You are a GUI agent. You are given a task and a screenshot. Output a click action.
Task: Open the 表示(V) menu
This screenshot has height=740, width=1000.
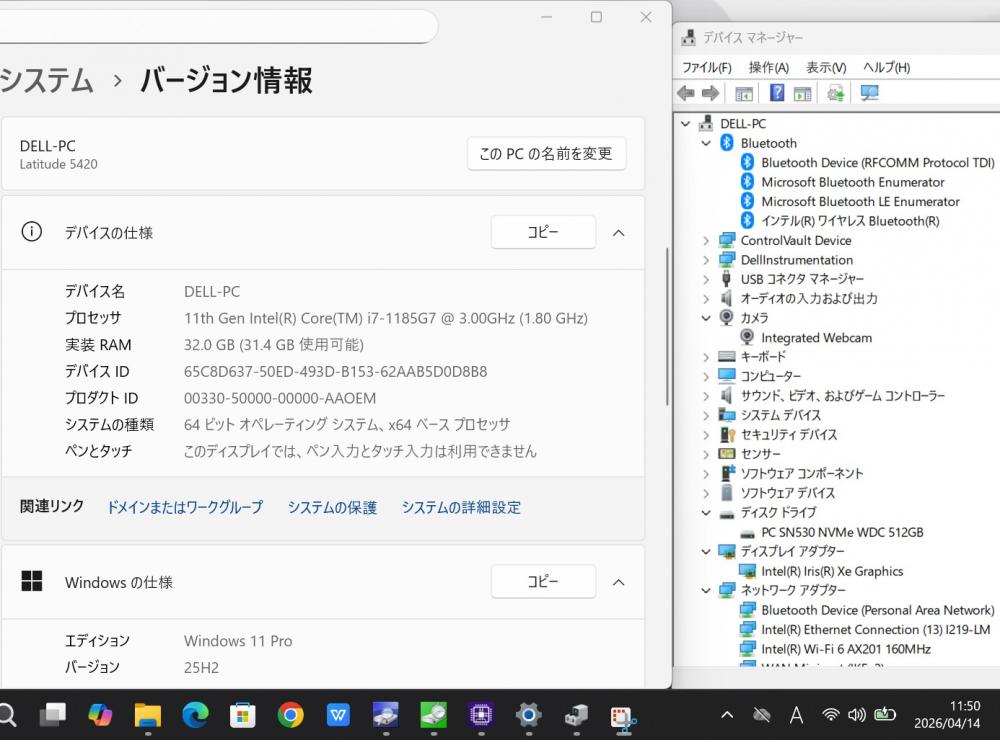pos(826,67)
